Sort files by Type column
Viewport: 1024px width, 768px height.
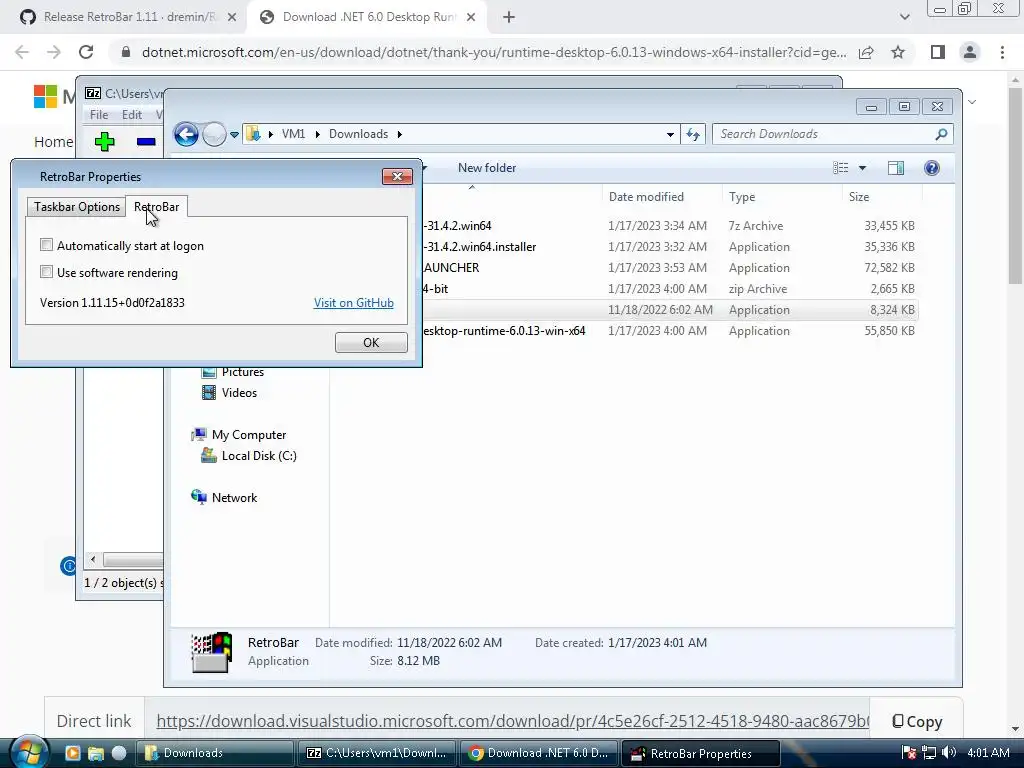click(x=782, y=197)
